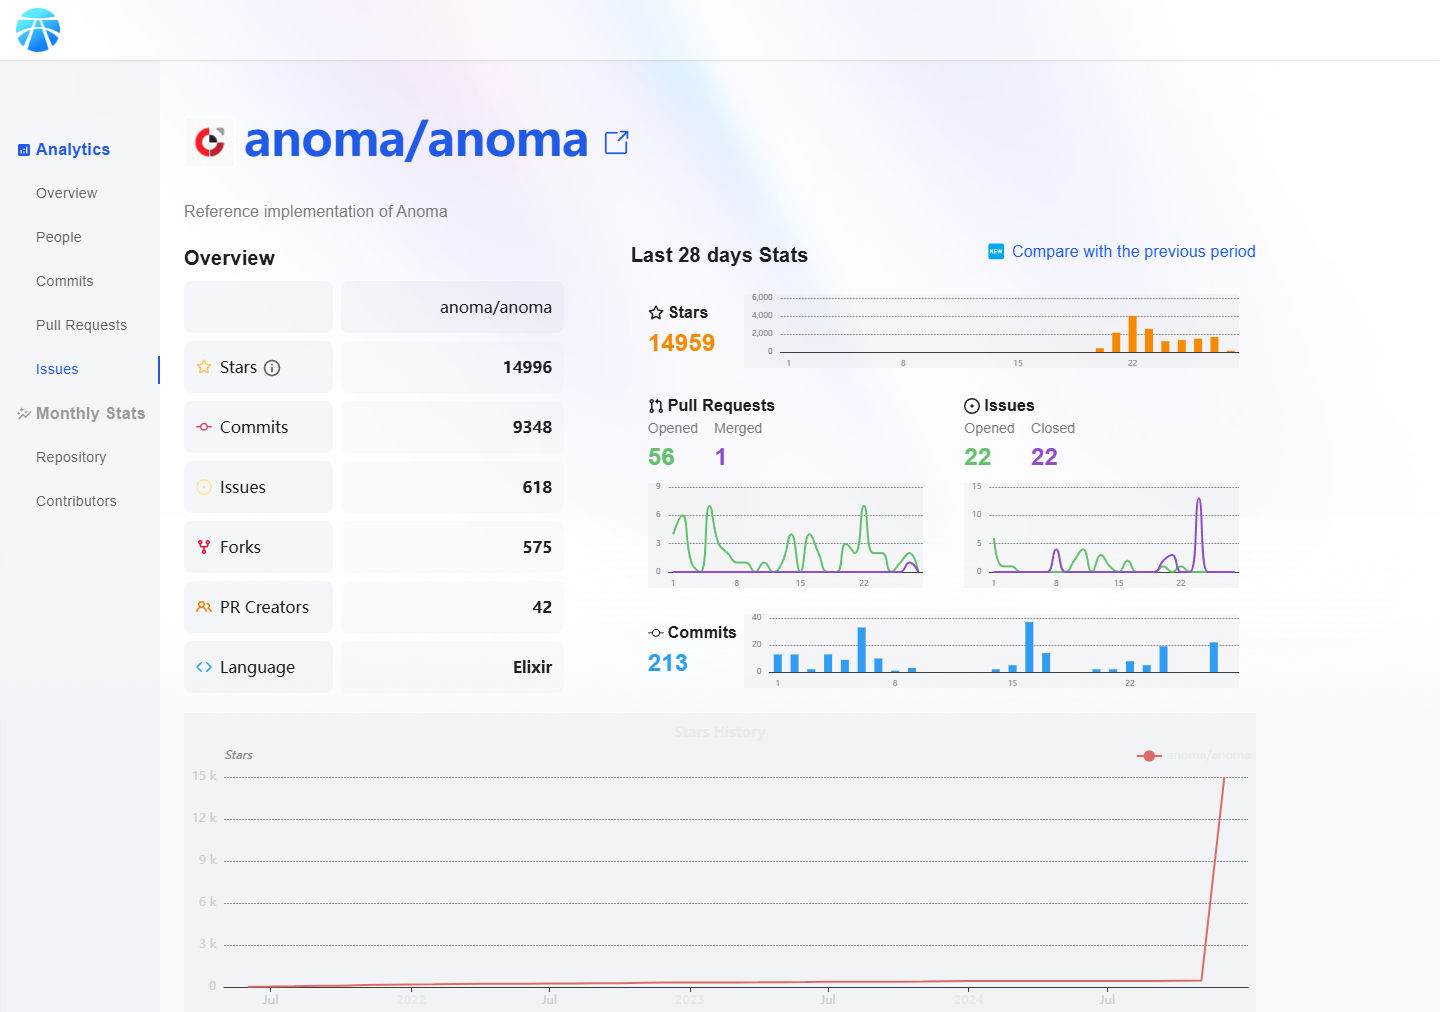
Task: Click the PR Creators label
Action: [264, 607]
